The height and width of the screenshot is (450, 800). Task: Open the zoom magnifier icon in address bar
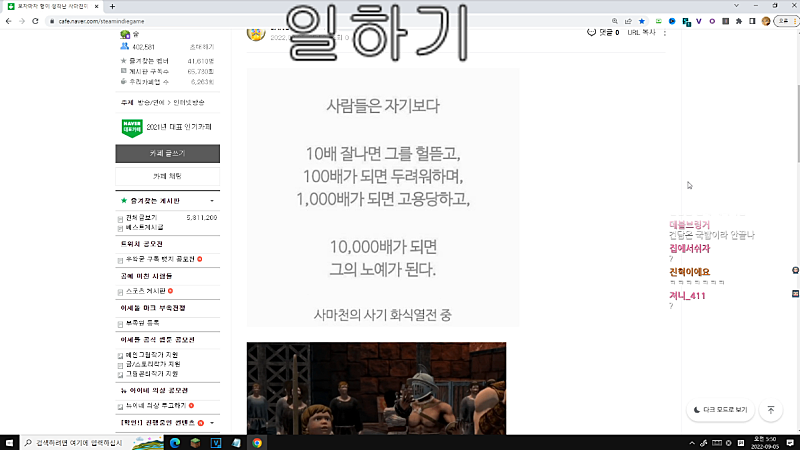[x=615, y=21]
